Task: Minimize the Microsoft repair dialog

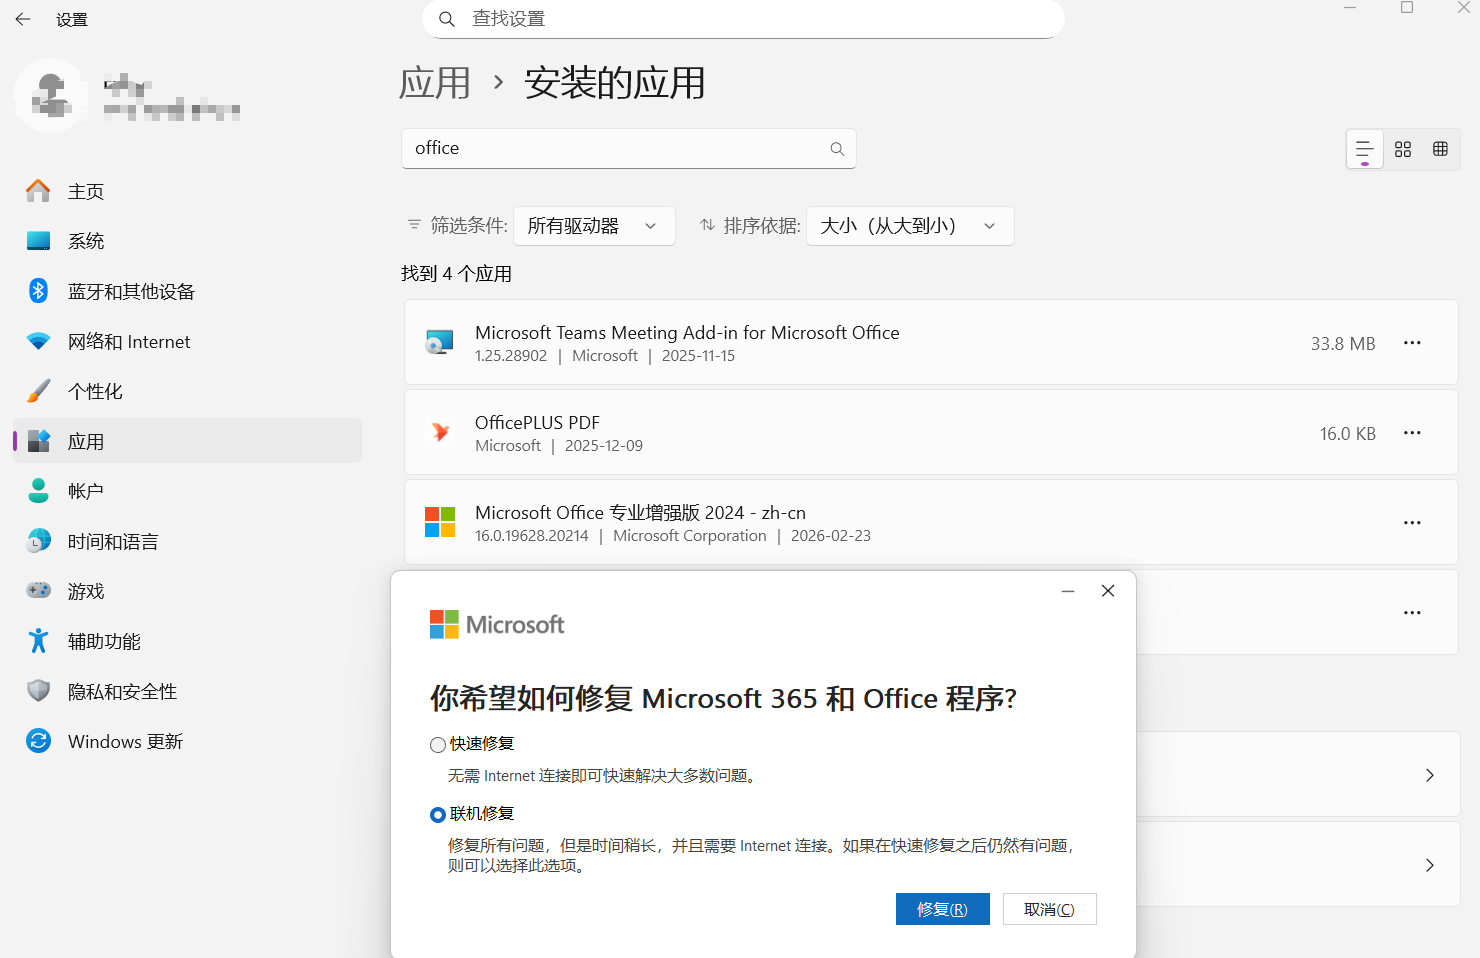Action: pyautogui.click(x=1068, y=591)
